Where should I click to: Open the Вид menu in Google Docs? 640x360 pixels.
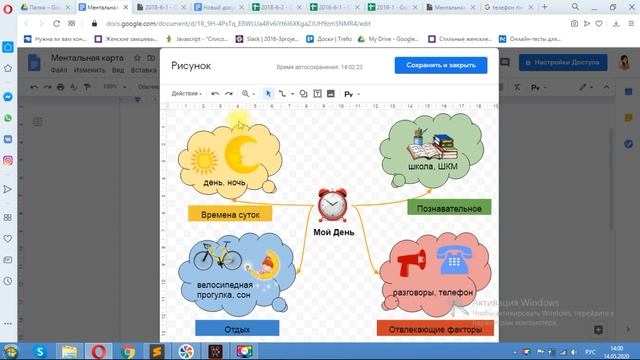[x=118, y=70]
